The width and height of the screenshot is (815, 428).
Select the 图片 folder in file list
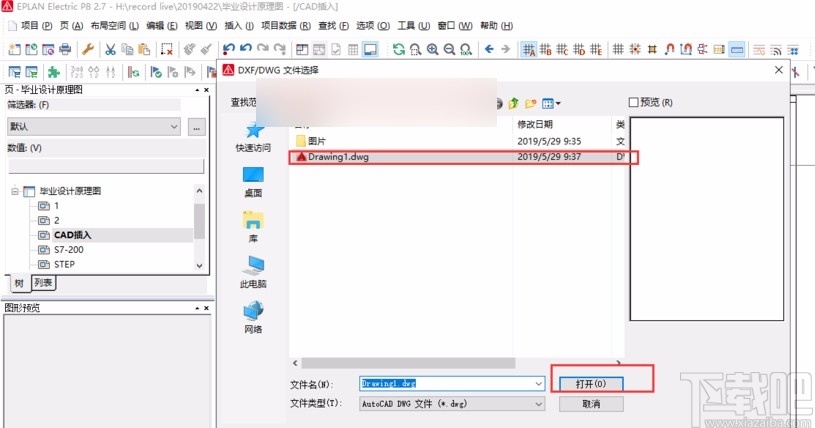click(x=310, y=141)
